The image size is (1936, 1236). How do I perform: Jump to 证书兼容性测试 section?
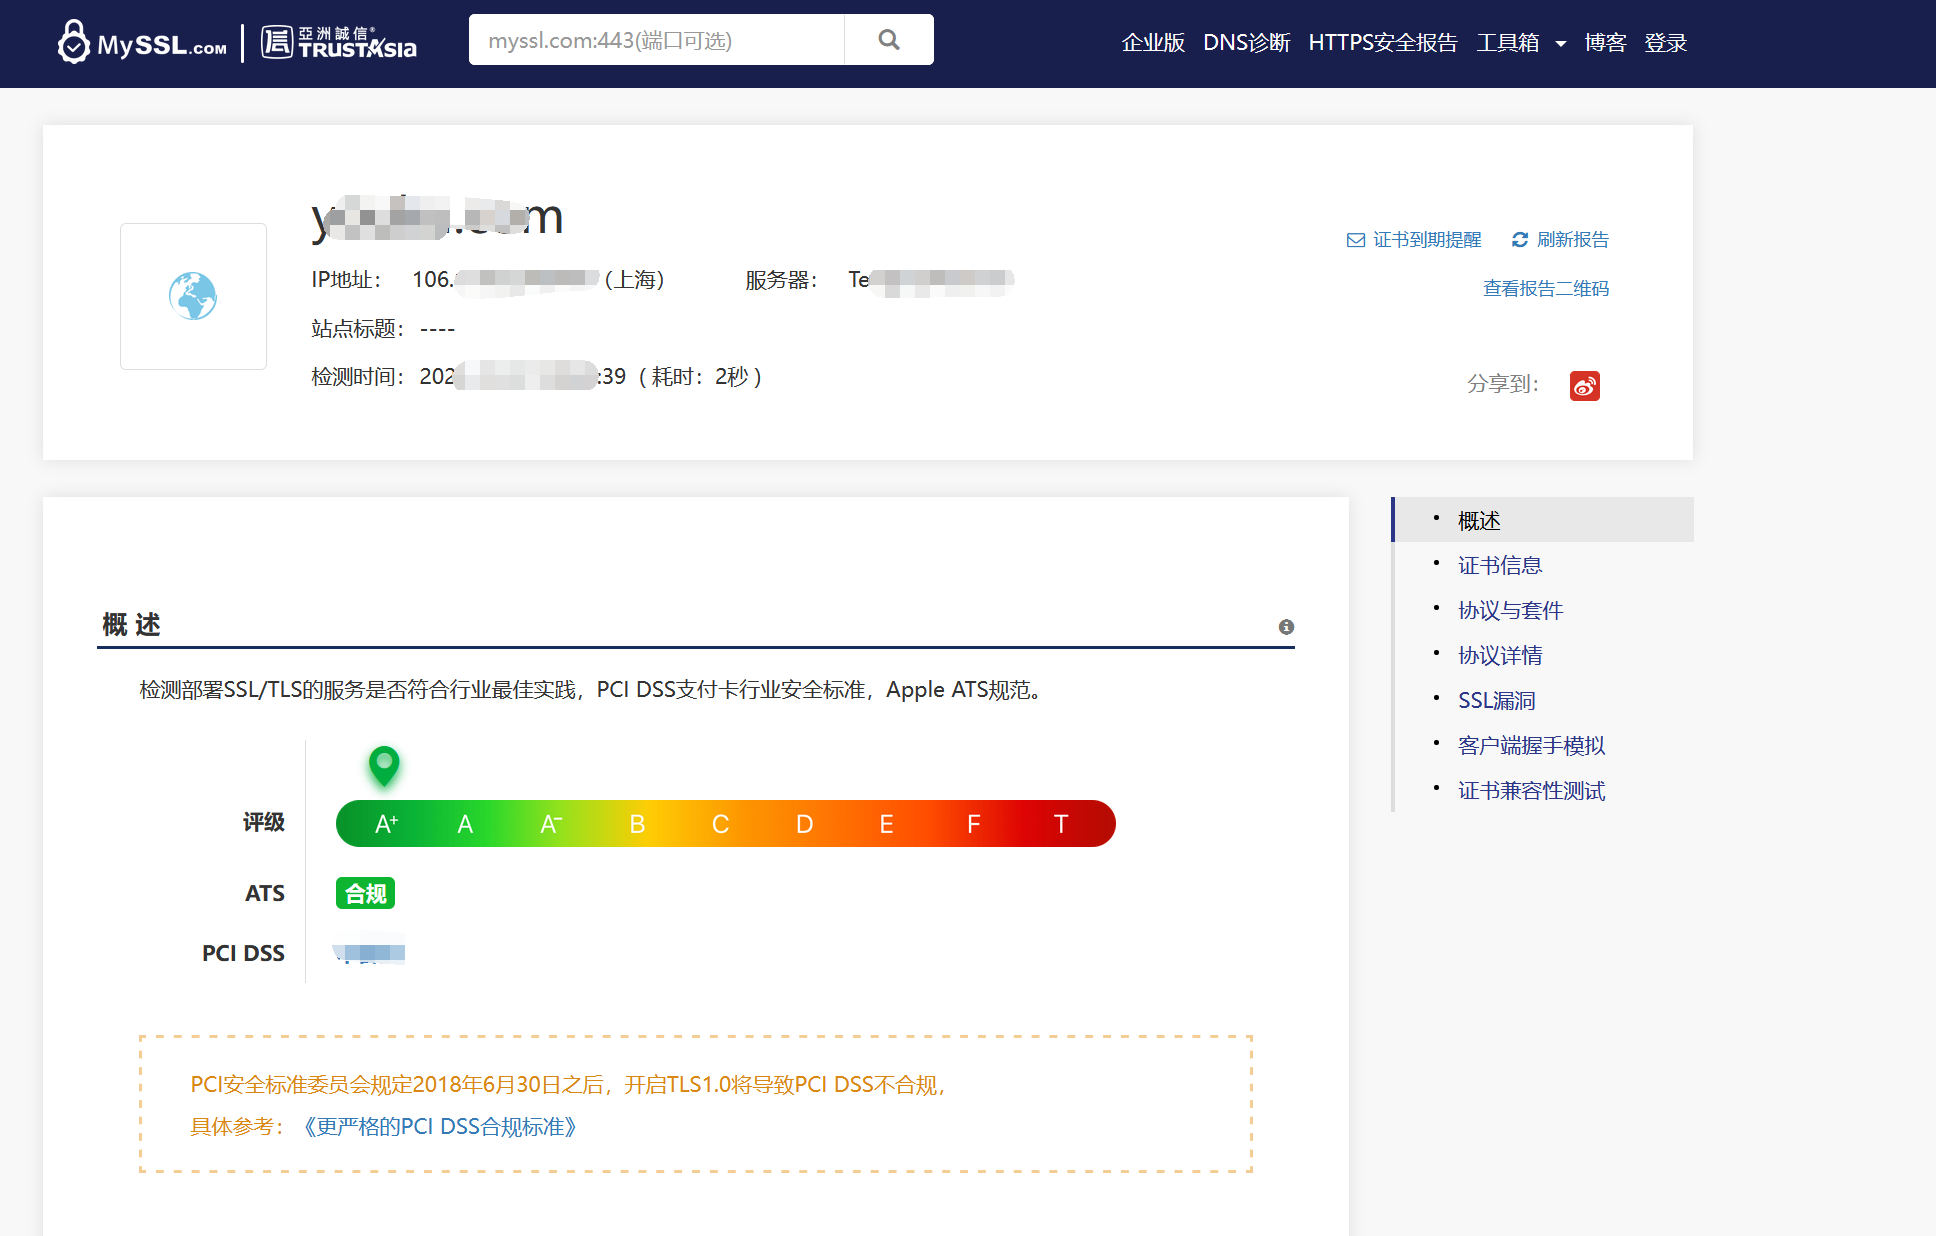click(x=1531, y=791)
